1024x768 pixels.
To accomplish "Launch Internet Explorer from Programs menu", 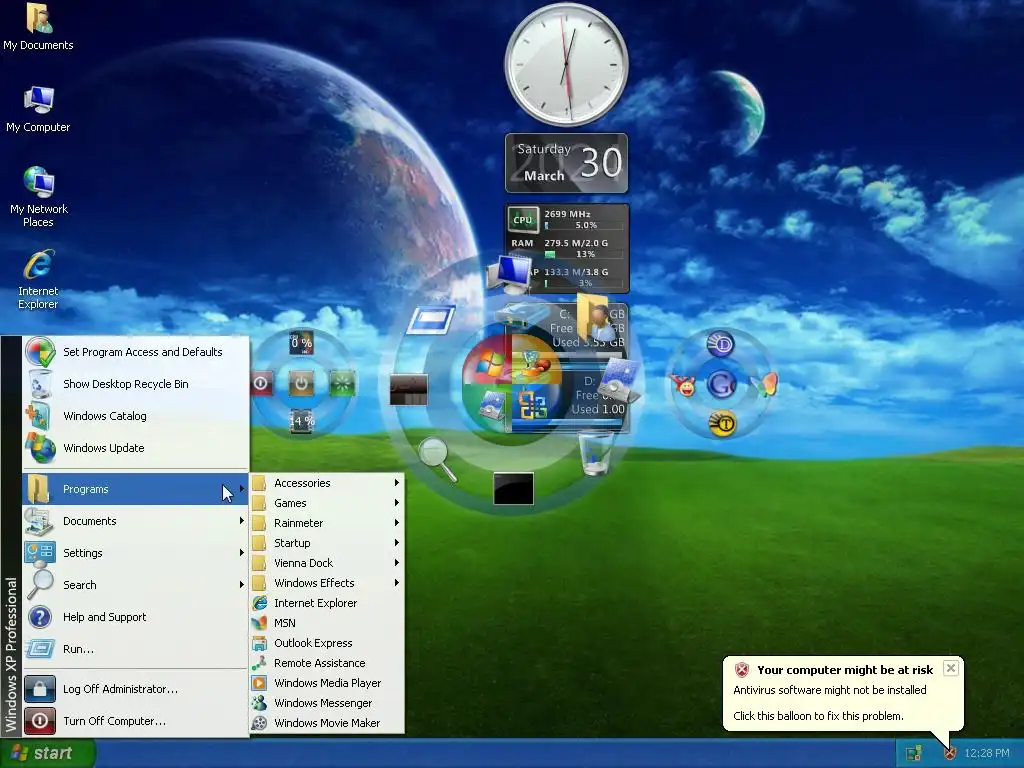I will tap(327, 603).
